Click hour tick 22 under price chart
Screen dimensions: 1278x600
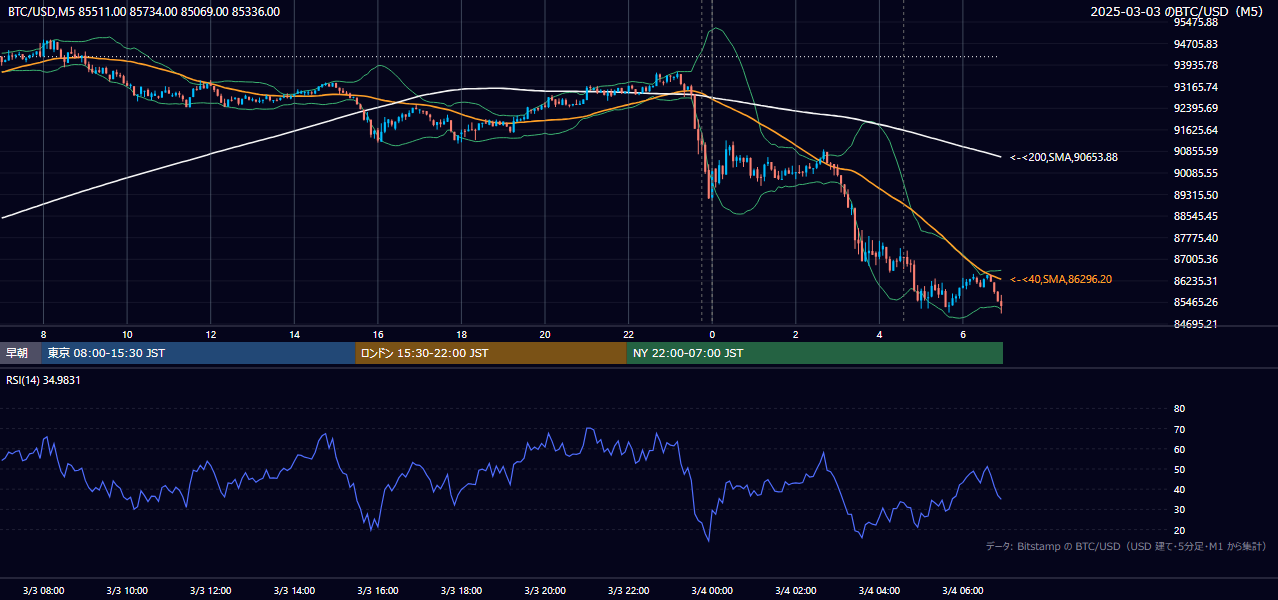[x=628, y=333]
